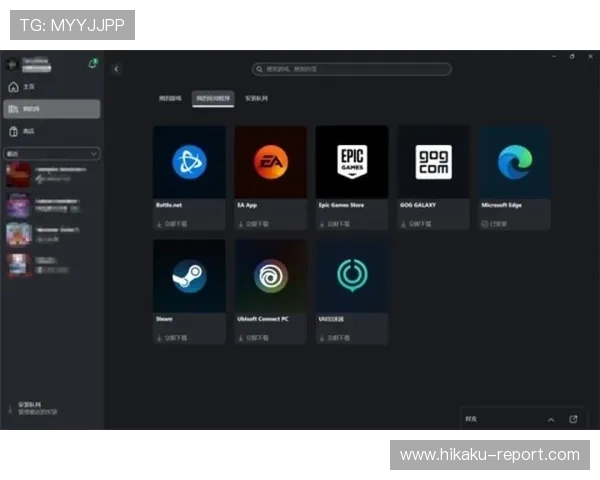Select the Steam app tile
This screenshot has width=600, height=480.
pyautogui.click(x=189, y=276)
